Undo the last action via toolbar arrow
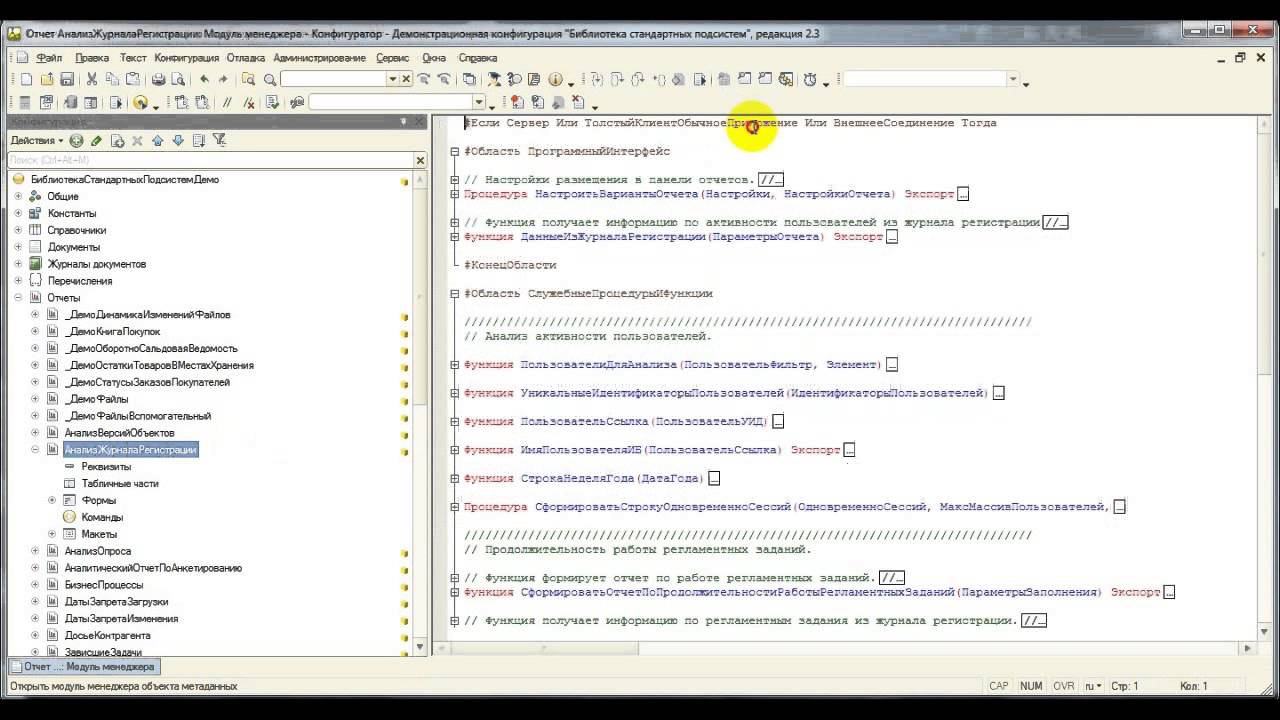 pyautogui.click(x=205, y=80)
